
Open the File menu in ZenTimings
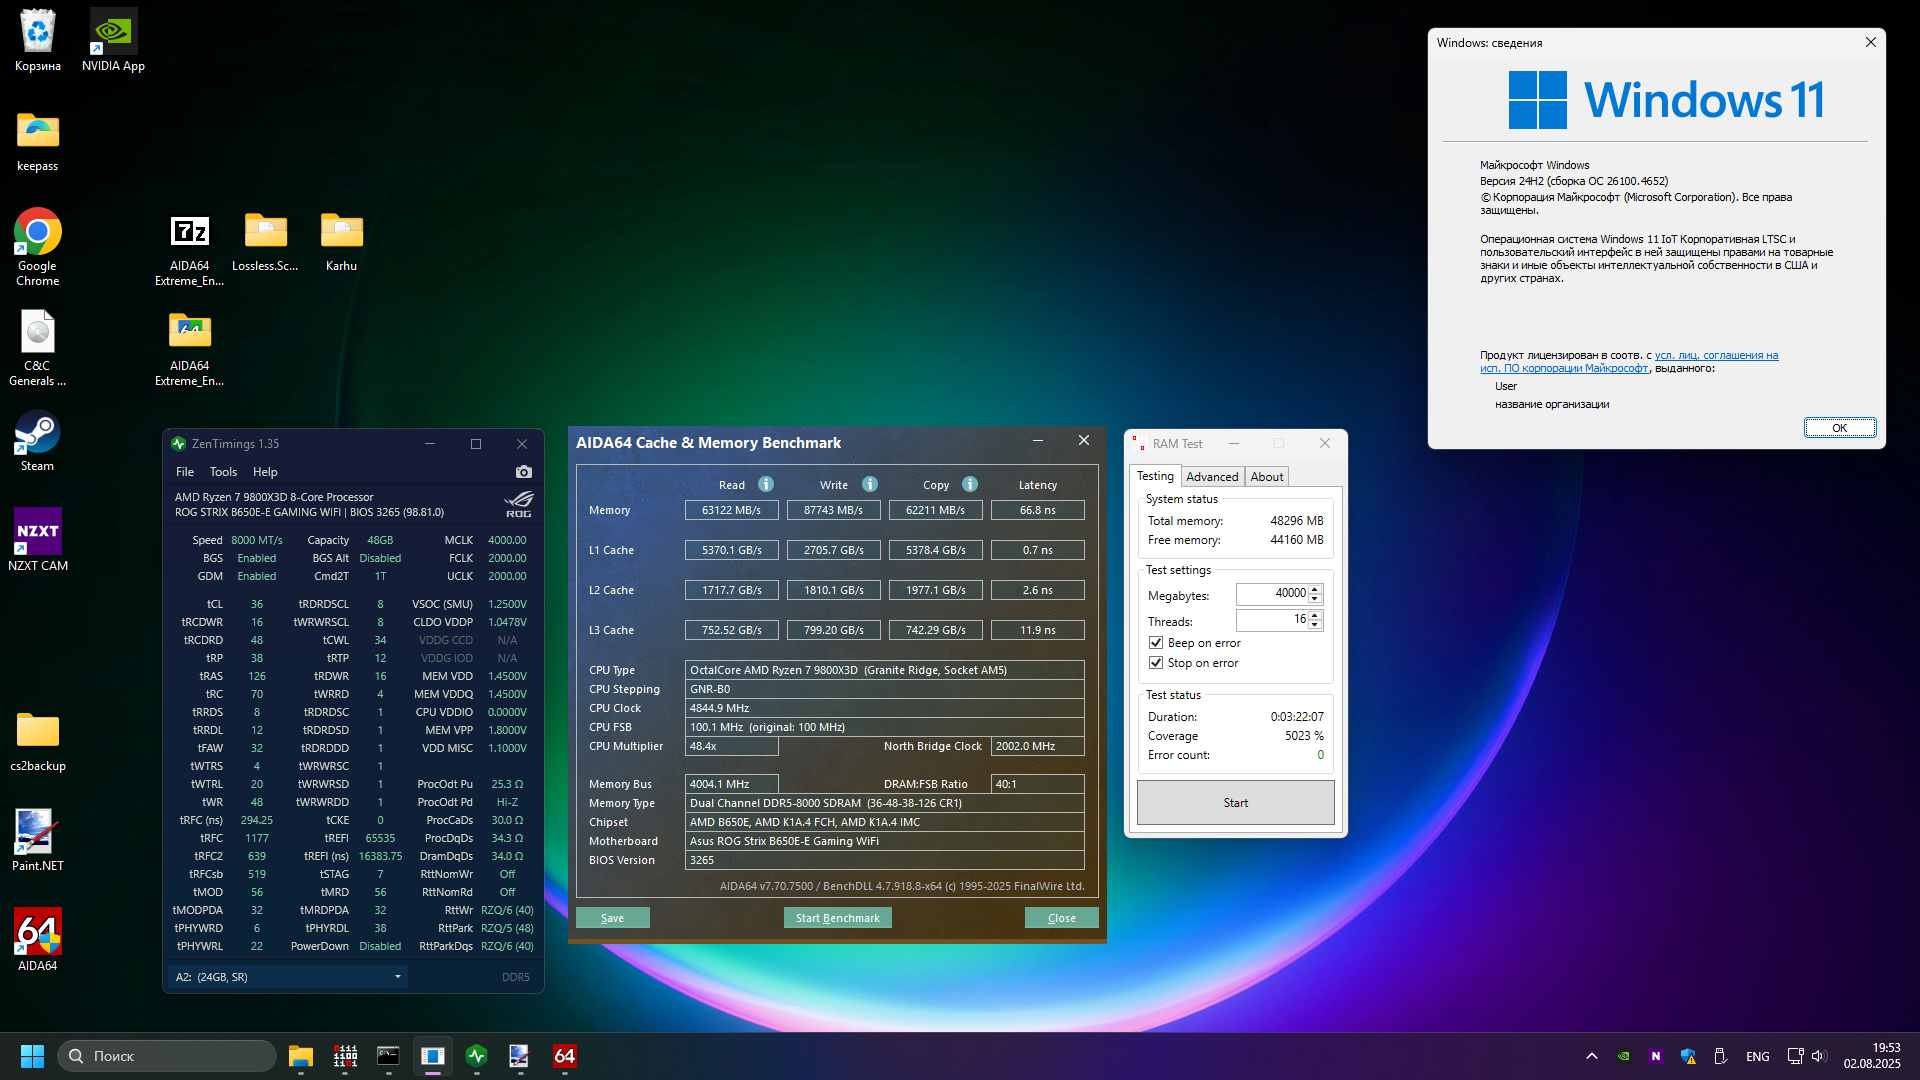185,472
